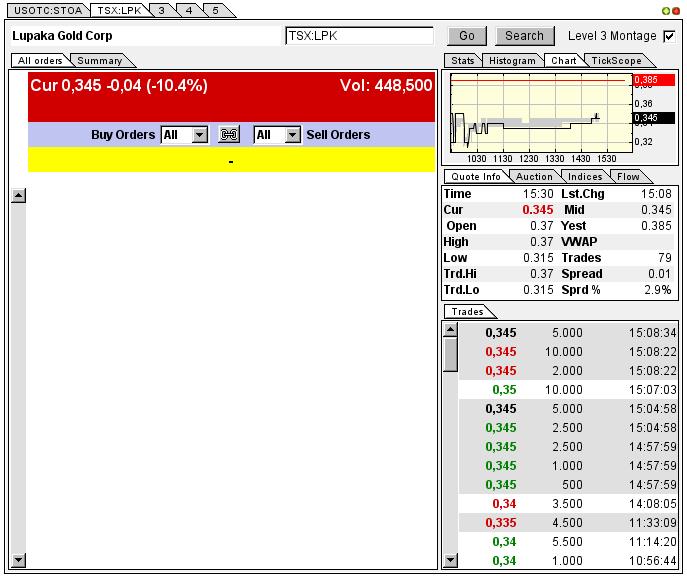Screen dimensions: 687x577
Task: Select the 1.000 trade at 14:57:59
Action: coord(568,466)
